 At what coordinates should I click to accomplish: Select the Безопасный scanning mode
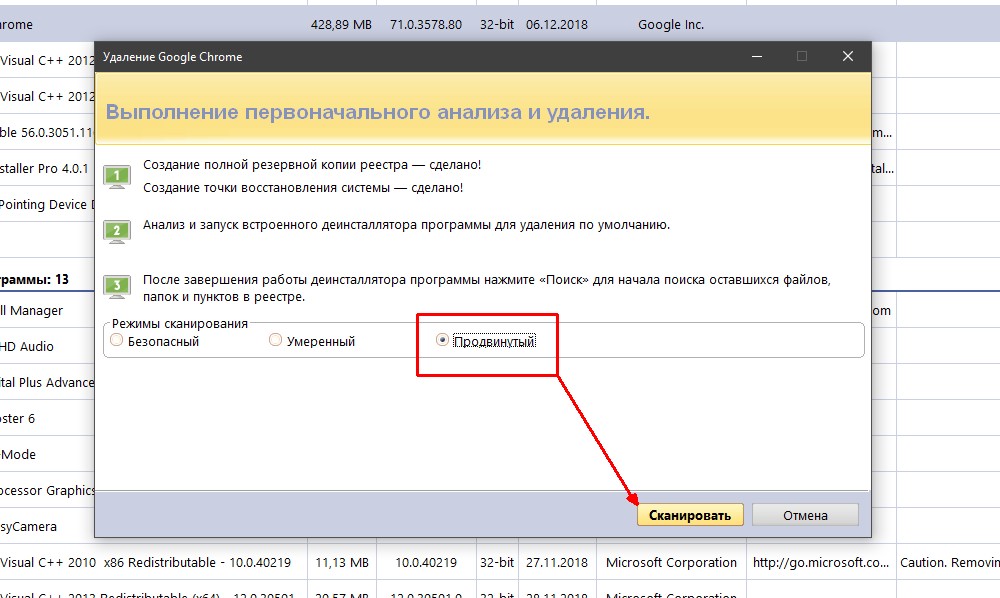pyautogui.click(x=117, y=341)
